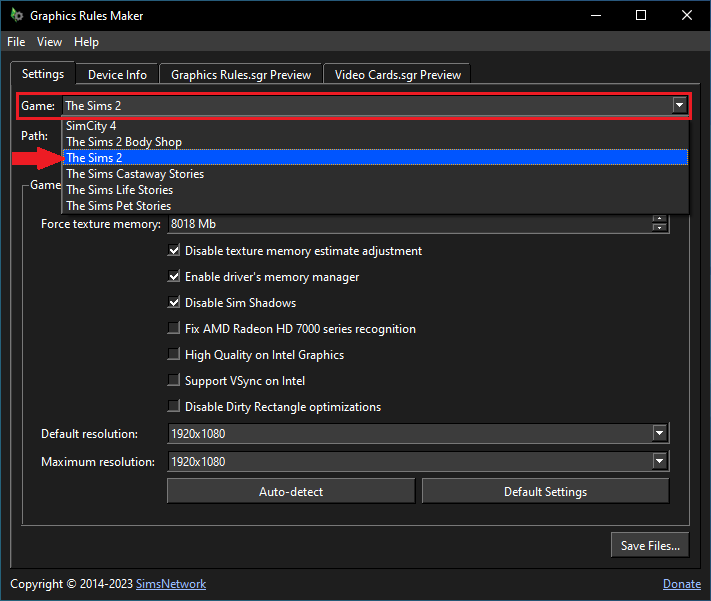Pick The Sims Pet Stories entry
This screenshot has width=711, height=601.
tap(118, 206)
